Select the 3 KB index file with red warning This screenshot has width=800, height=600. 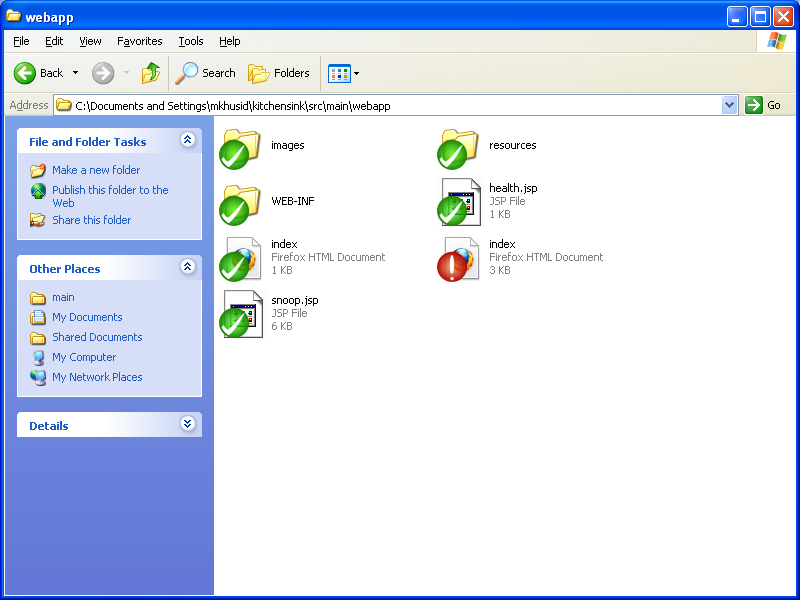(x=458, y=258)
